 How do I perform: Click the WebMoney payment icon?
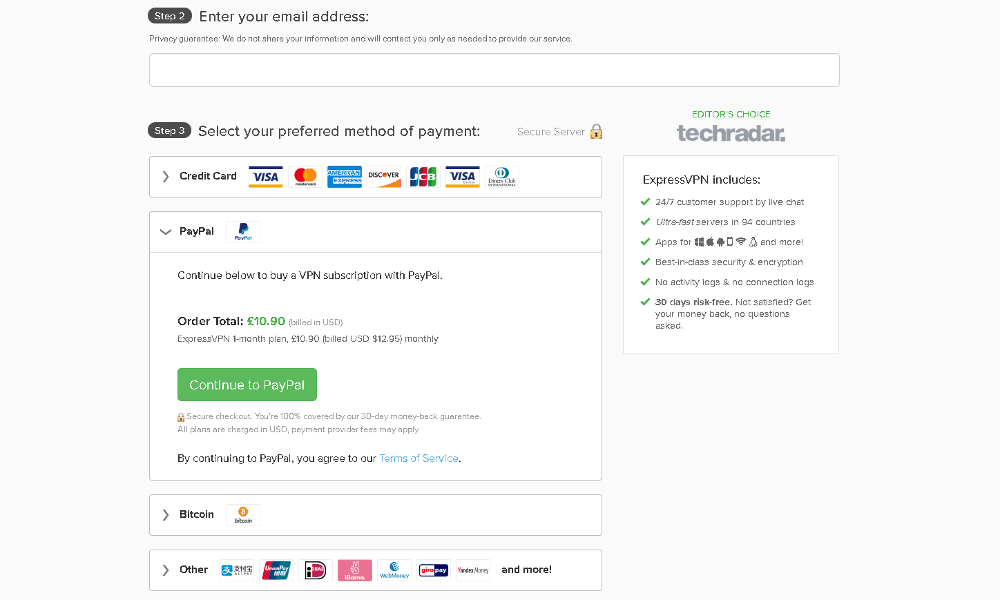coord(394,570)
